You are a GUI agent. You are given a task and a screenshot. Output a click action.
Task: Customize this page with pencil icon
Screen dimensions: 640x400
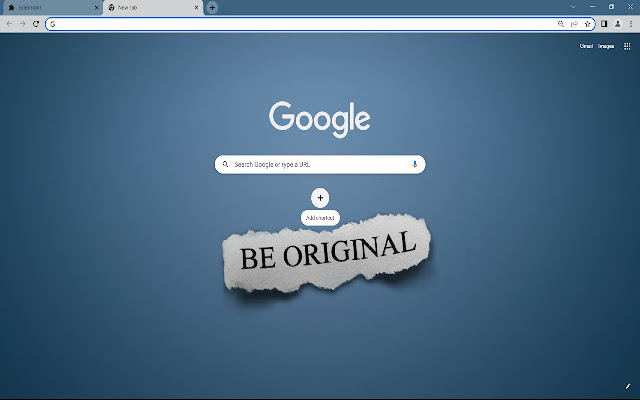pos(628,386)
